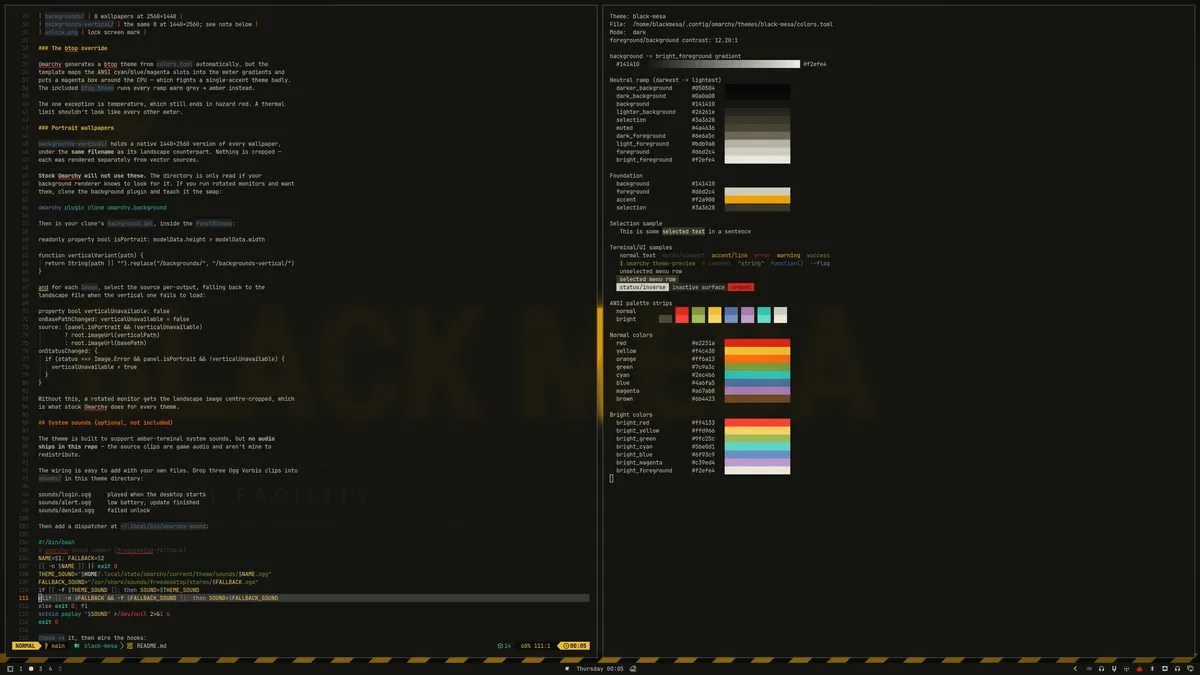Click the hex value #f2a900 for accent
Viewport: 1200px width, 675px height.
coord(703,199)
